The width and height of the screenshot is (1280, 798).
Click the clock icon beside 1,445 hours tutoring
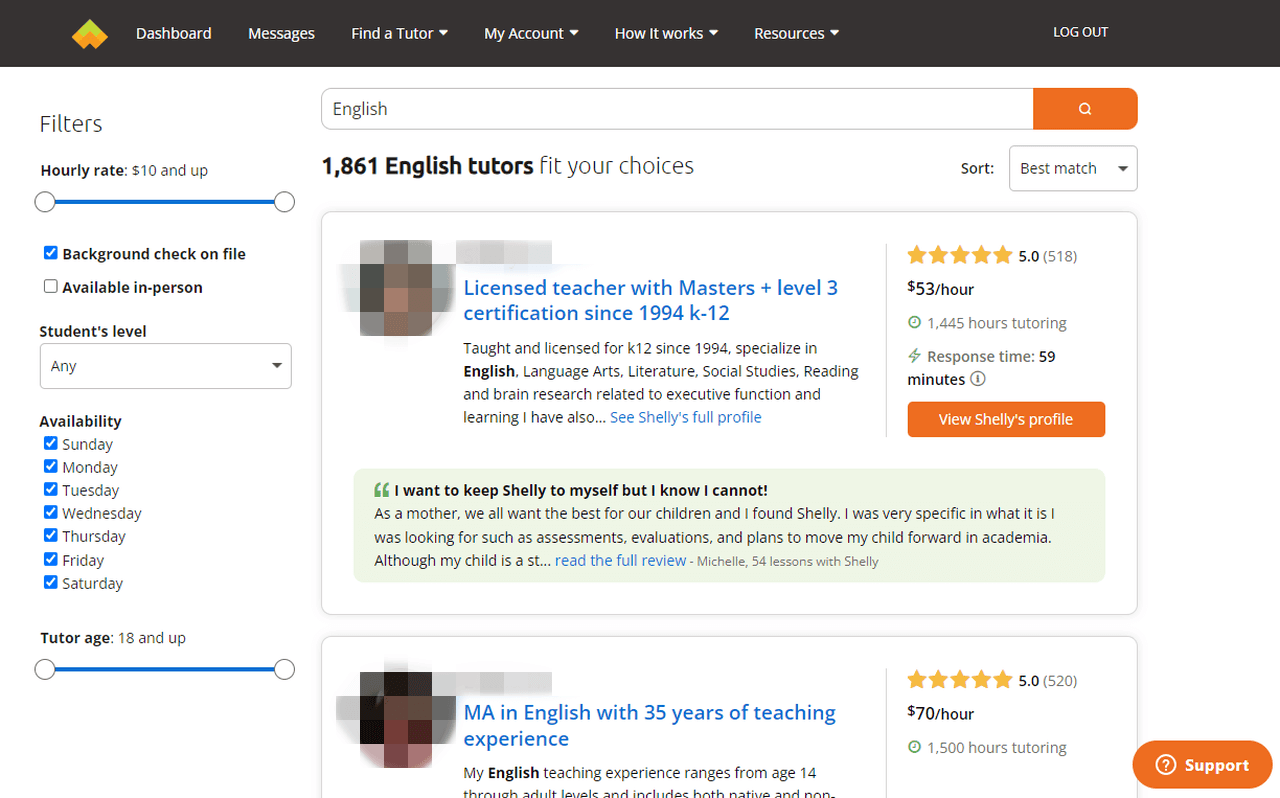tap(914, 322)
